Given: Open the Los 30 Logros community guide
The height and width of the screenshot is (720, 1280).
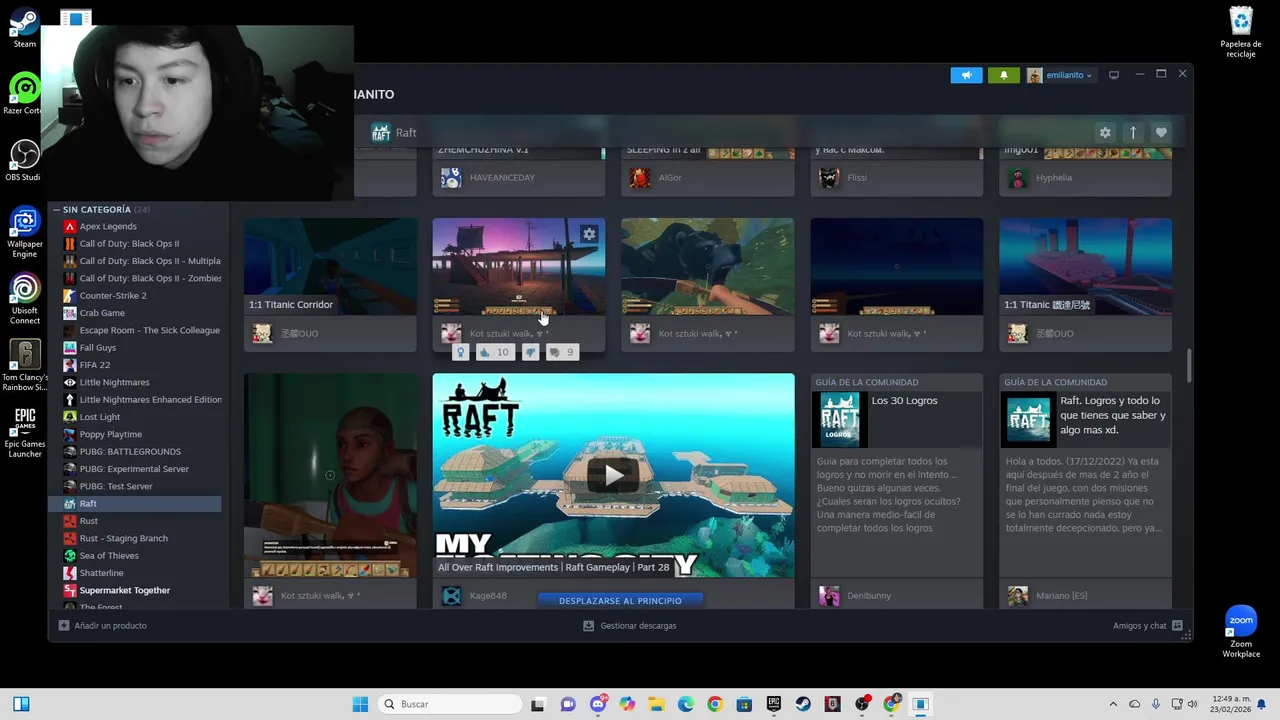Looking at the screenshot, I should (x=897, y=476).
